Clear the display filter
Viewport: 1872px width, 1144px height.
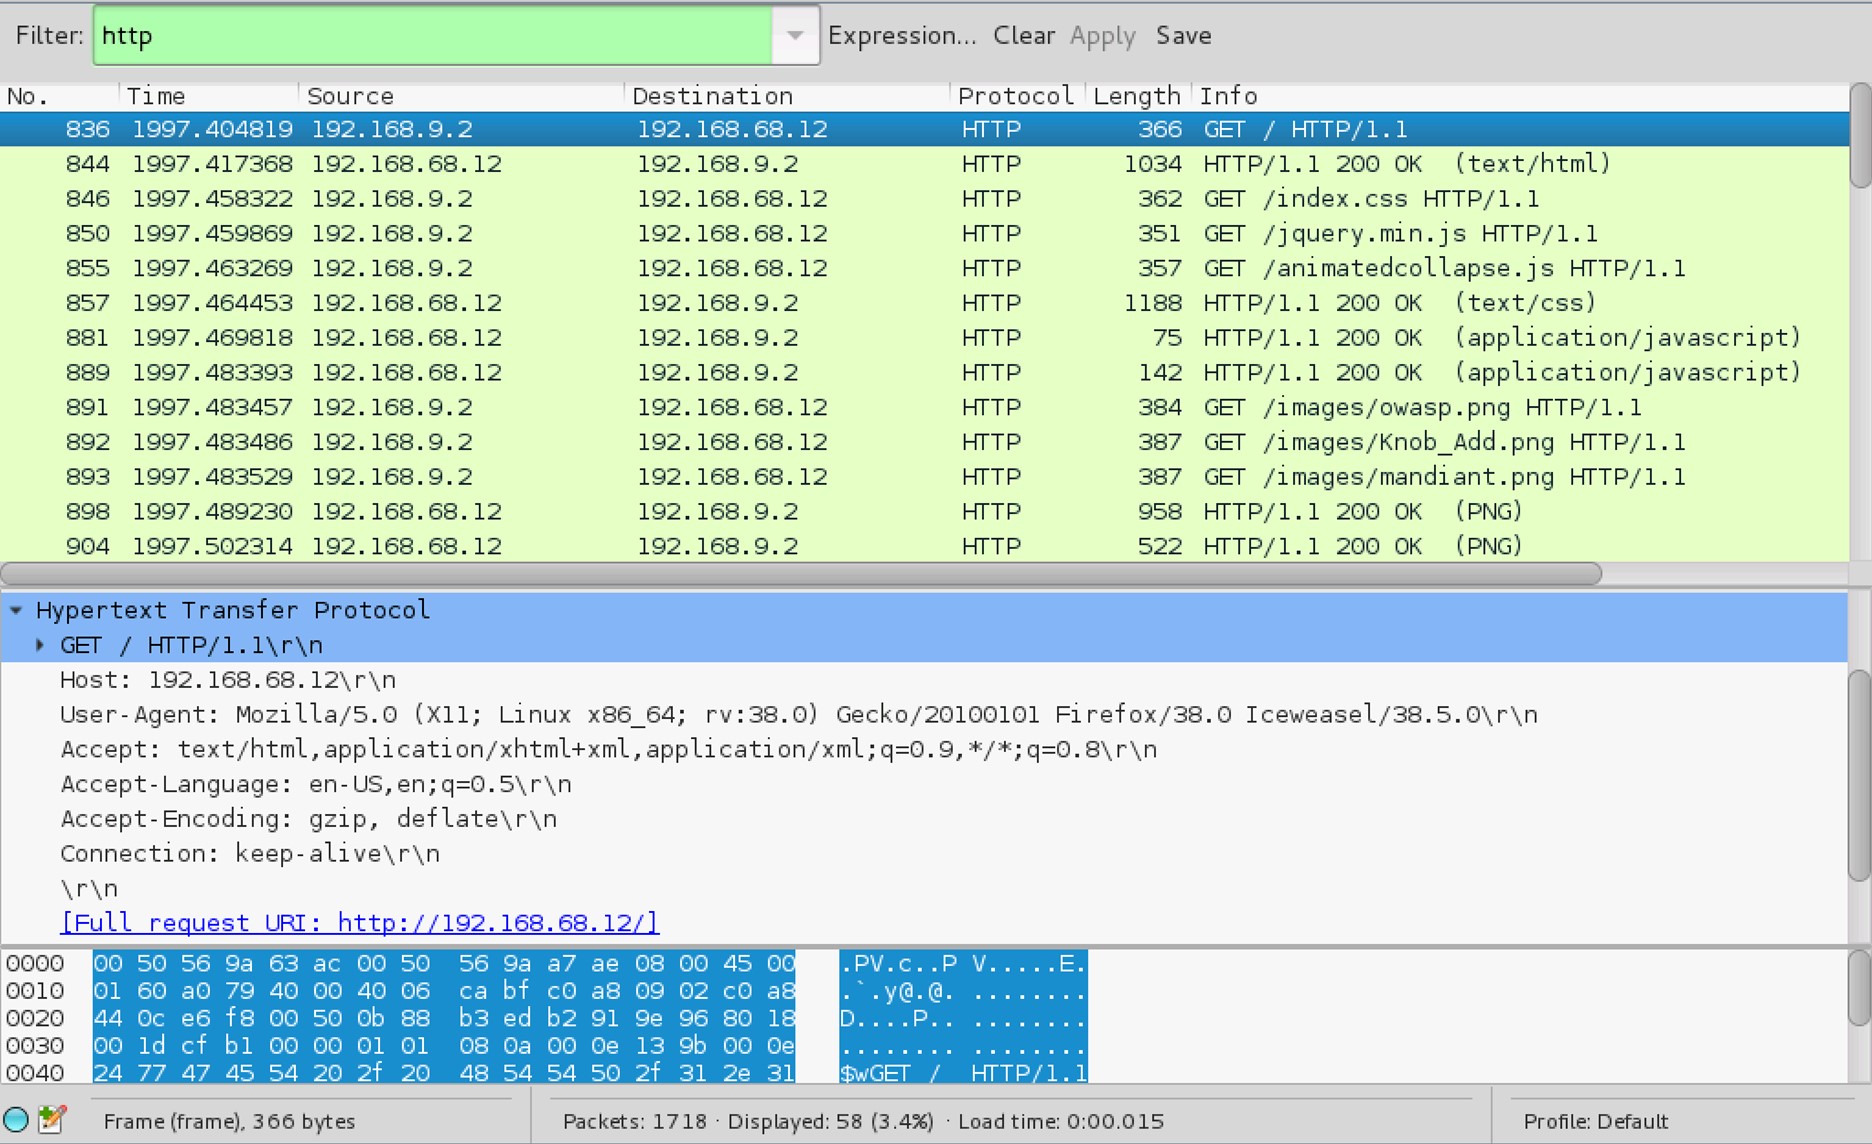point(1023,36)
